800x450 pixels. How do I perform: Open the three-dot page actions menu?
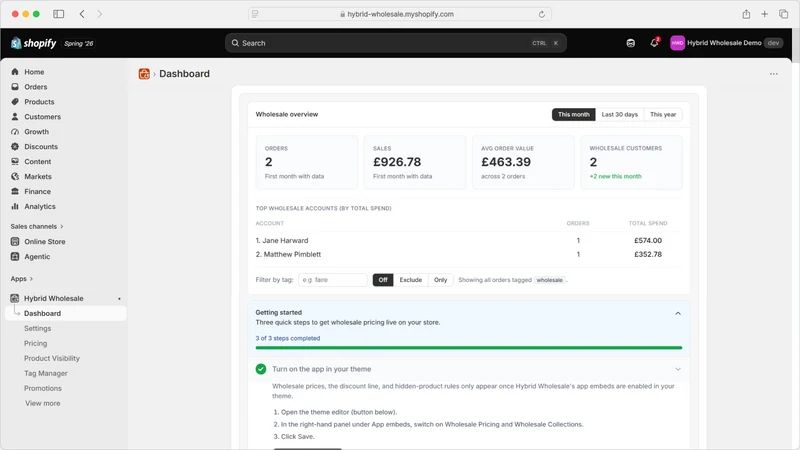pos(773,74)
